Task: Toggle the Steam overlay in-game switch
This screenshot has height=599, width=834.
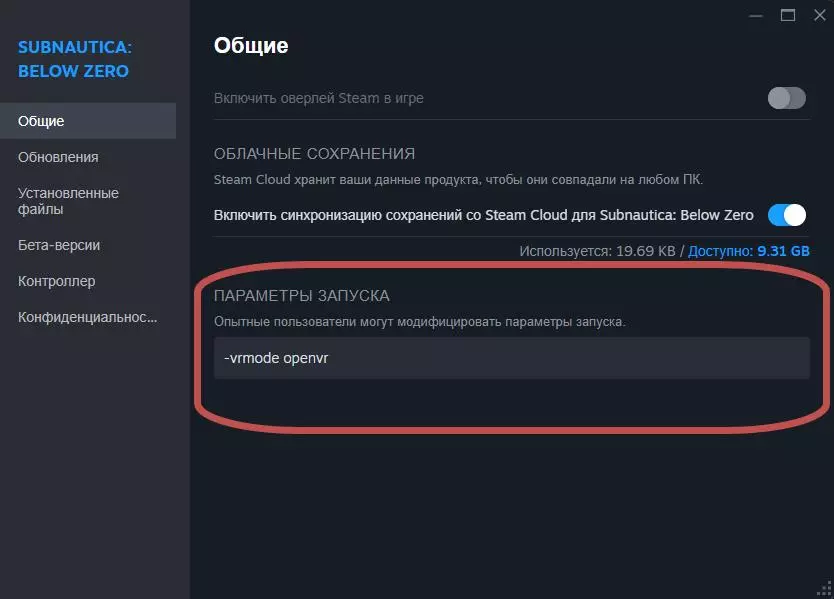Action: coord(787,98)
